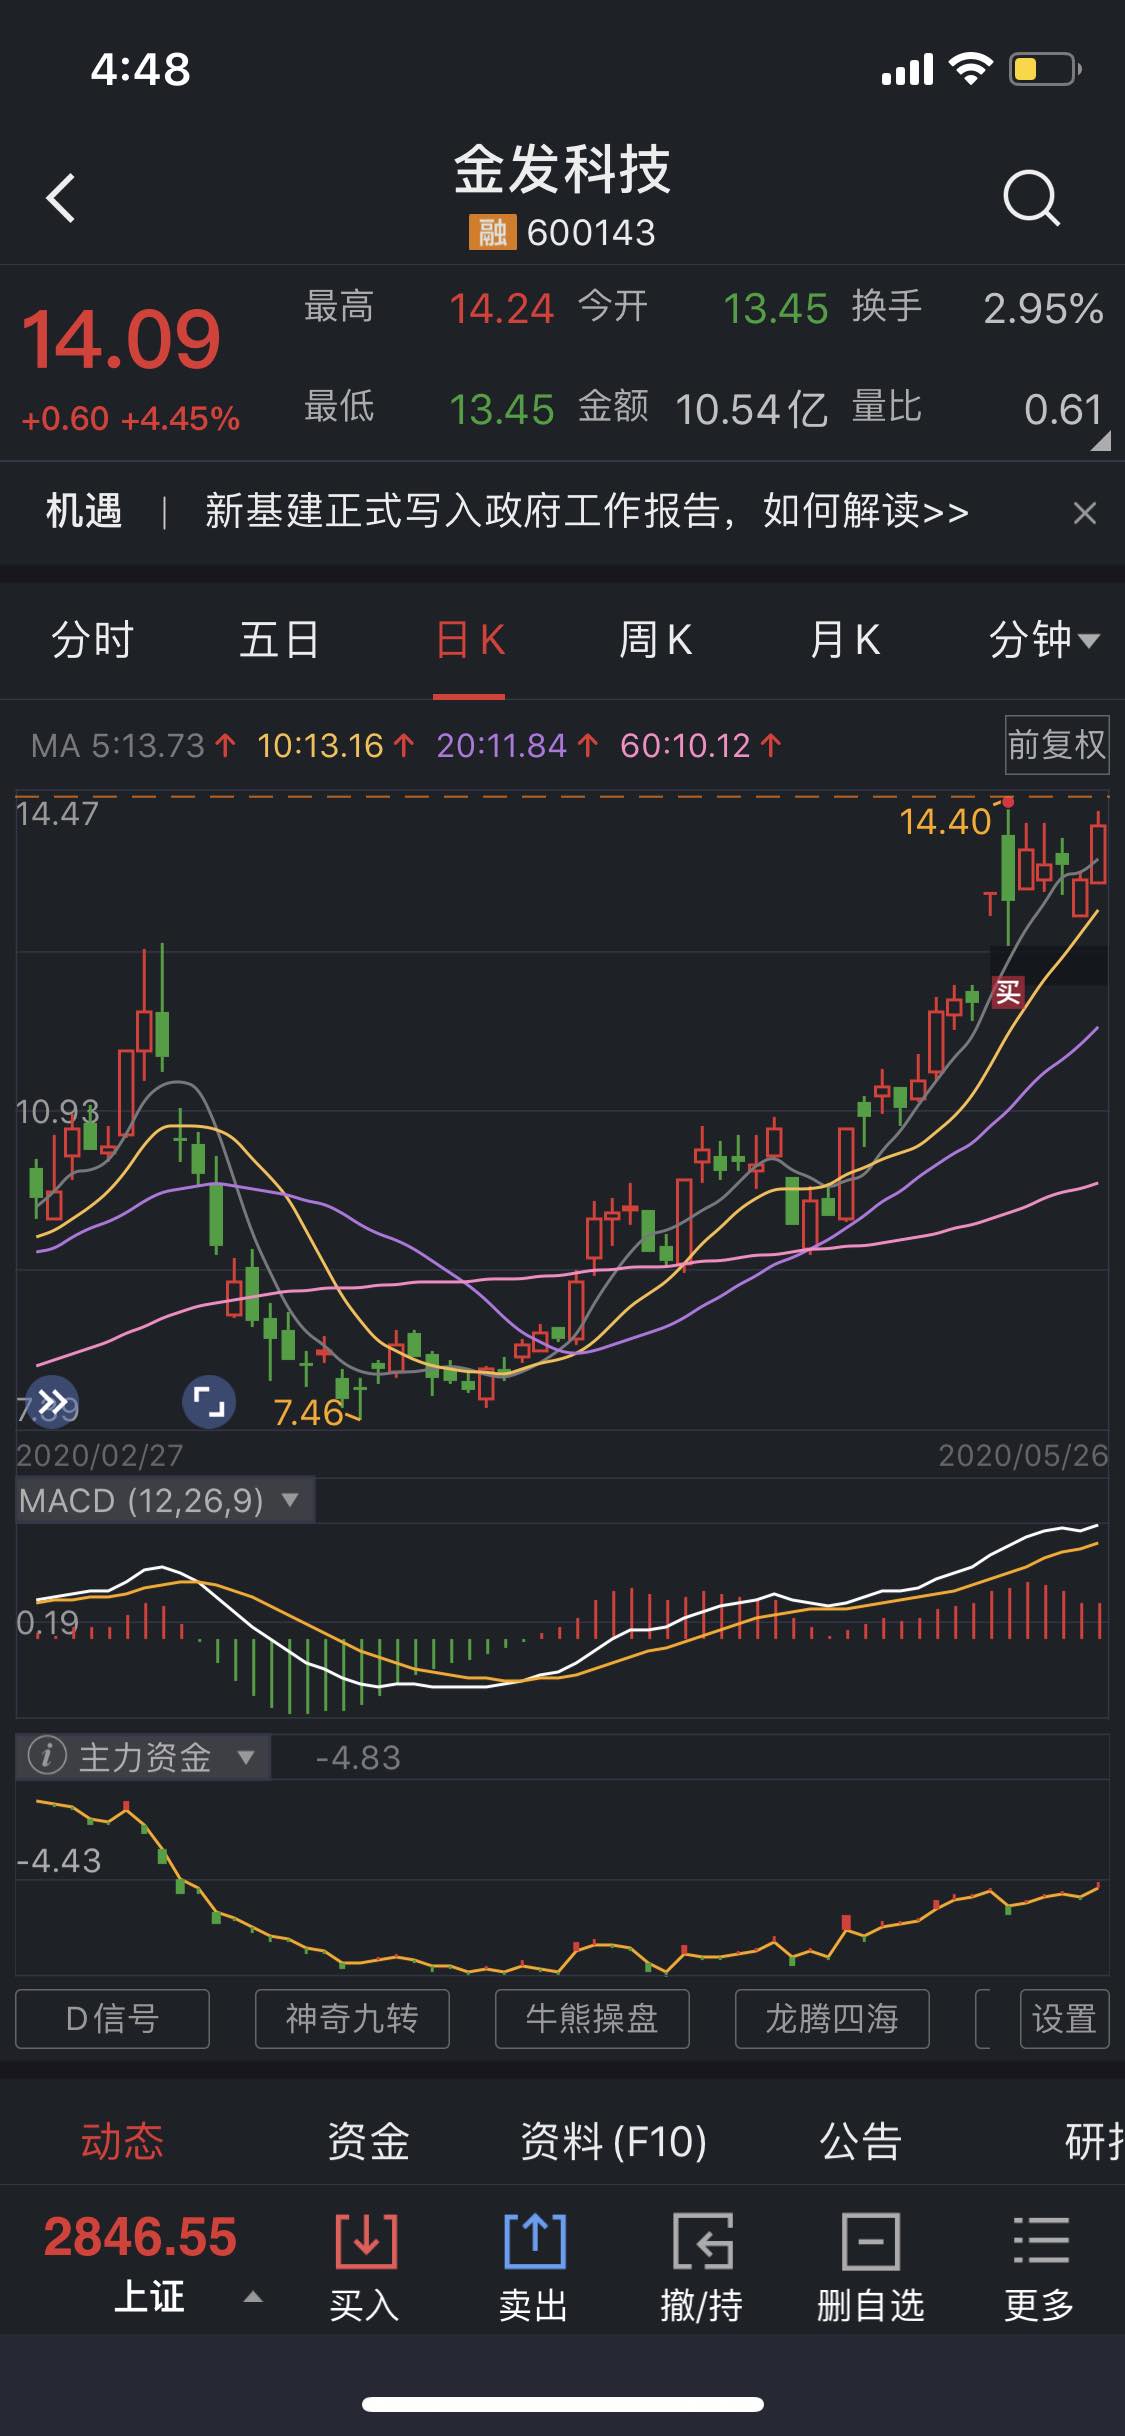Select the 神奇九转 indicator button
Image resolution: width=1125 pixels, height=2436 pixels.
(352, 2019)
